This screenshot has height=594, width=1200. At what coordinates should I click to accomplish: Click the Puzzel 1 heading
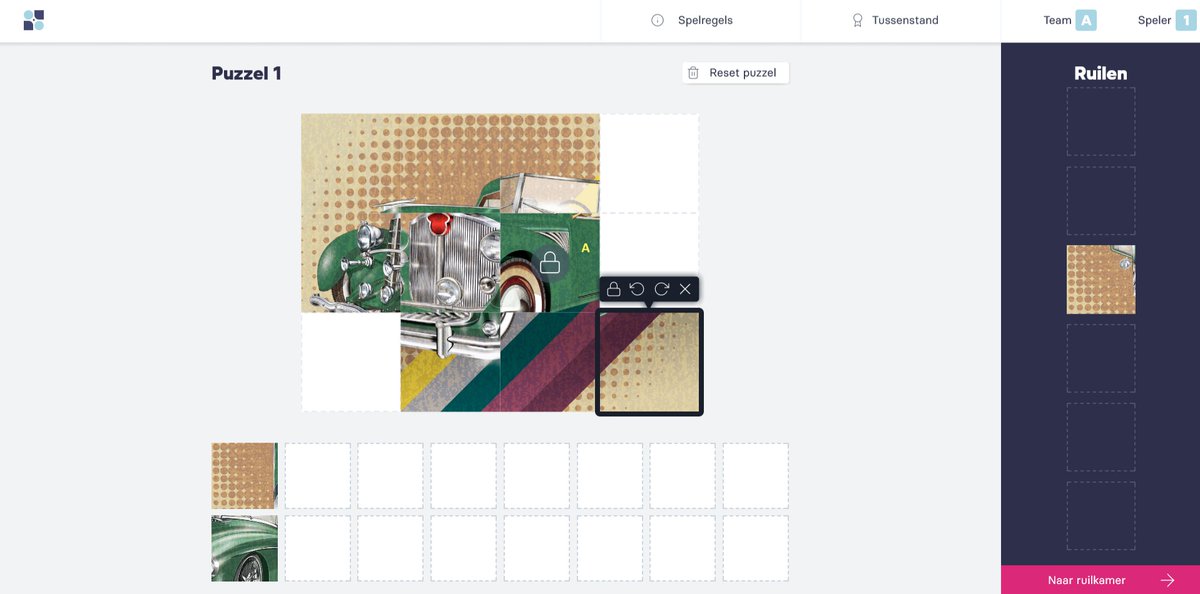point(246,73)
